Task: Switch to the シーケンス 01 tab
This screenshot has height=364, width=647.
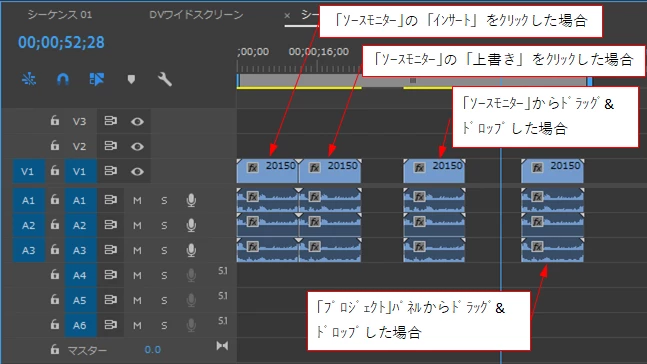Action: pos(60,15)
